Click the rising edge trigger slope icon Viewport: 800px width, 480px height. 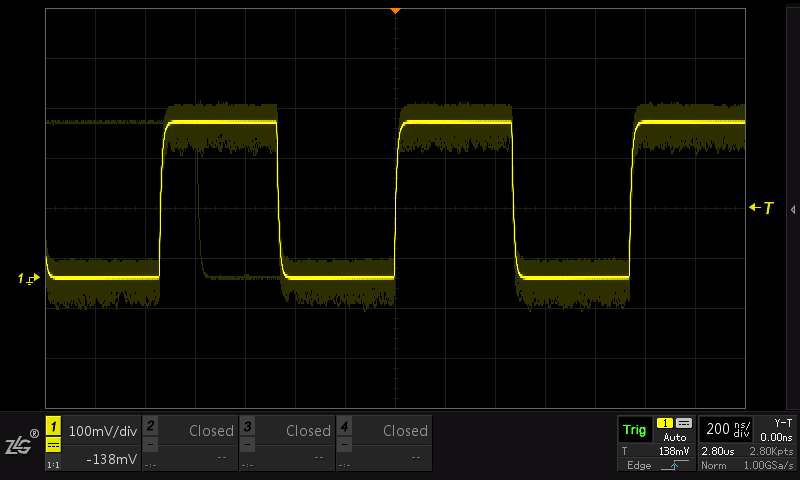coord(673,465)
